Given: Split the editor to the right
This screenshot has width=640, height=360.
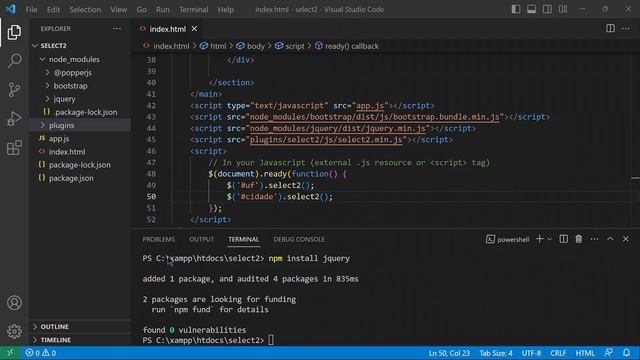Looking at the screenshot, I should pyautogui.click(x=610, y=28).
